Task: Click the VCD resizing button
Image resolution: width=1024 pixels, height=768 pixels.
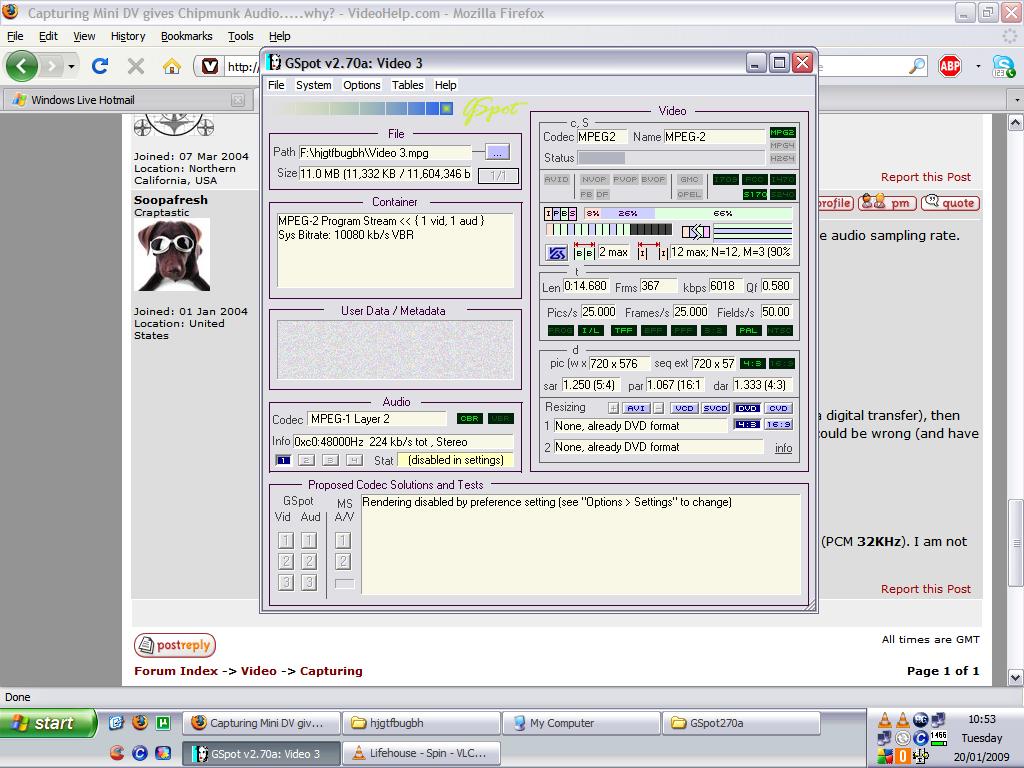Action: point(684,408)
